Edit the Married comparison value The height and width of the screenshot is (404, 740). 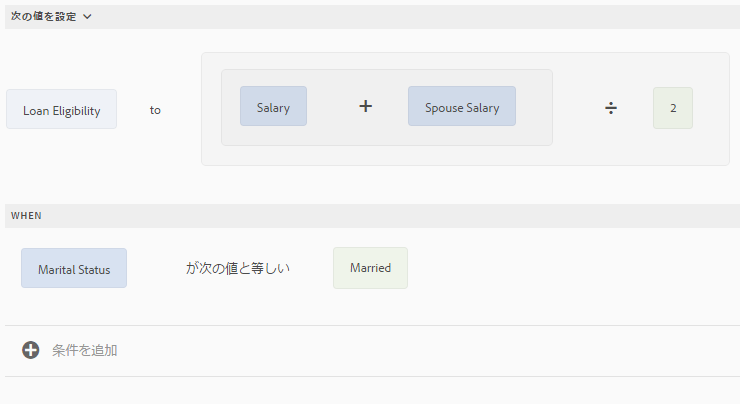(370, 268)
